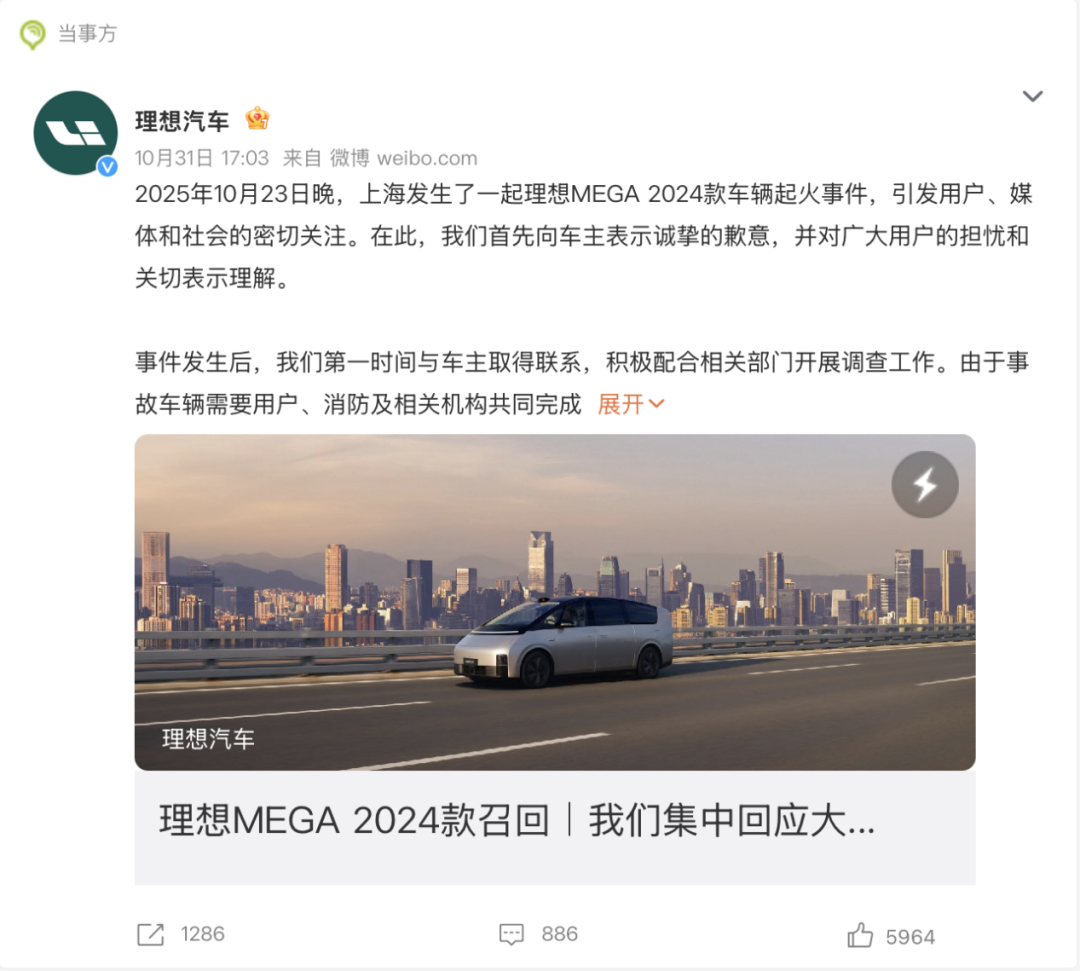Click the MEGA car cover image
This screenshot has width=1080, height=971.
[555, 603]
